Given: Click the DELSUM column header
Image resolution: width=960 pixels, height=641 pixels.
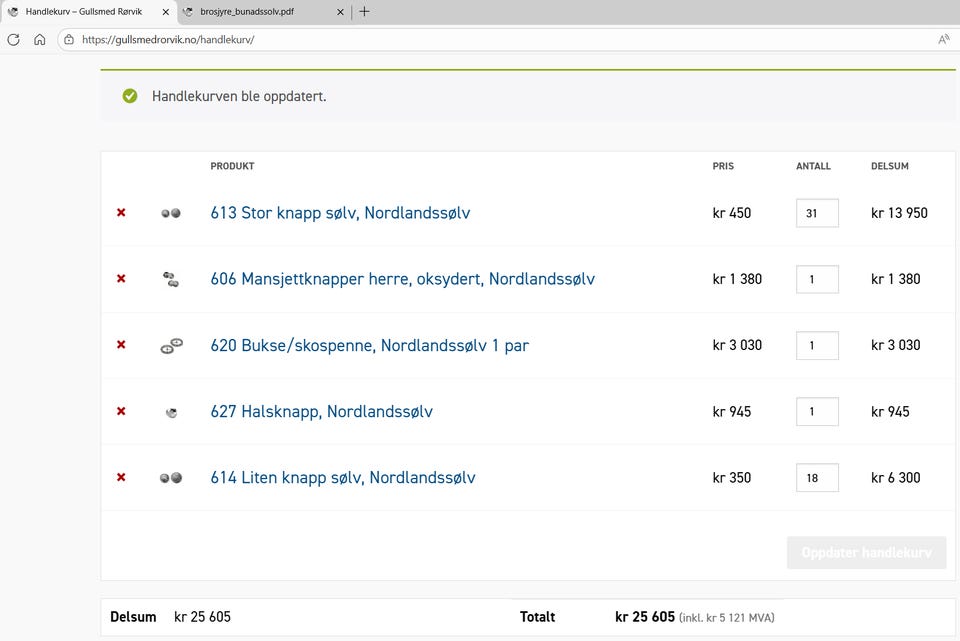Looking at the screenshot, I should [x=890, y=166].
